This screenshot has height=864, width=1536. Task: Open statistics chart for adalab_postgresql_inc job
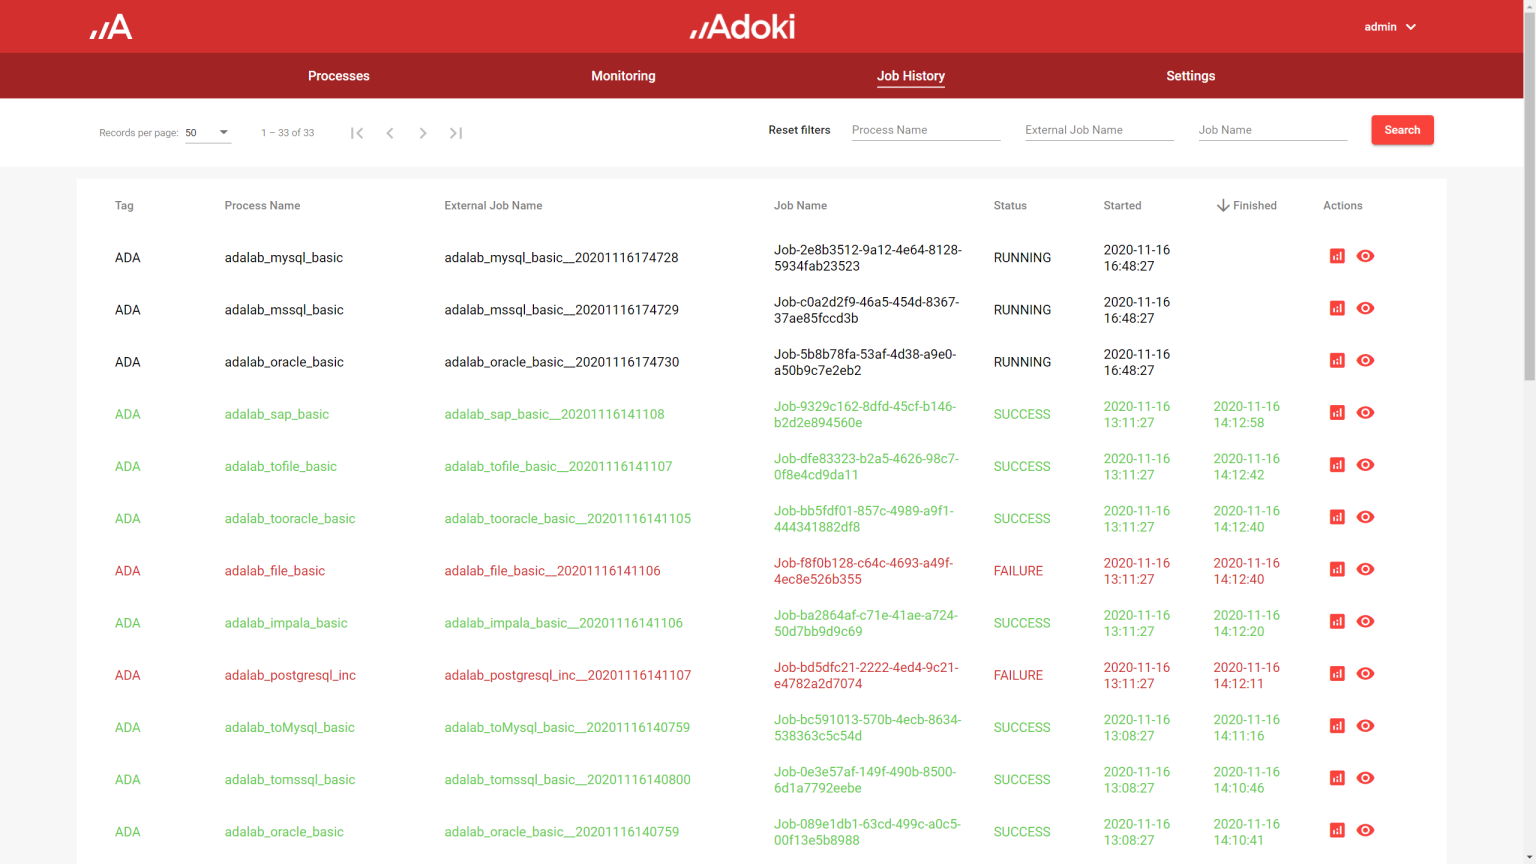[1337, 673]
